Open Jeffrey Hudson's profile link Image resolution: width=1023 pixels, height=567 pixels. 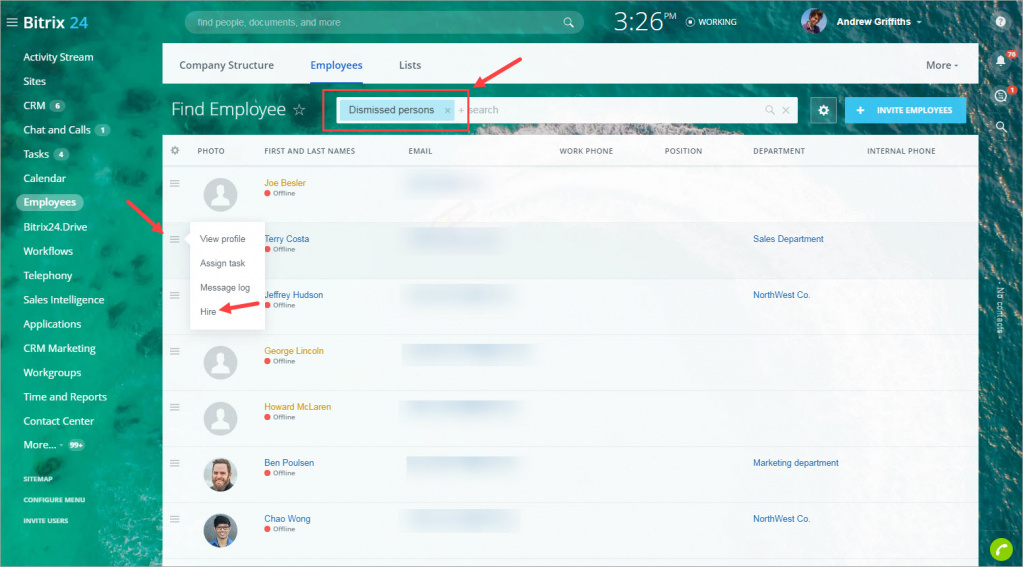click(x=294, y=295)
